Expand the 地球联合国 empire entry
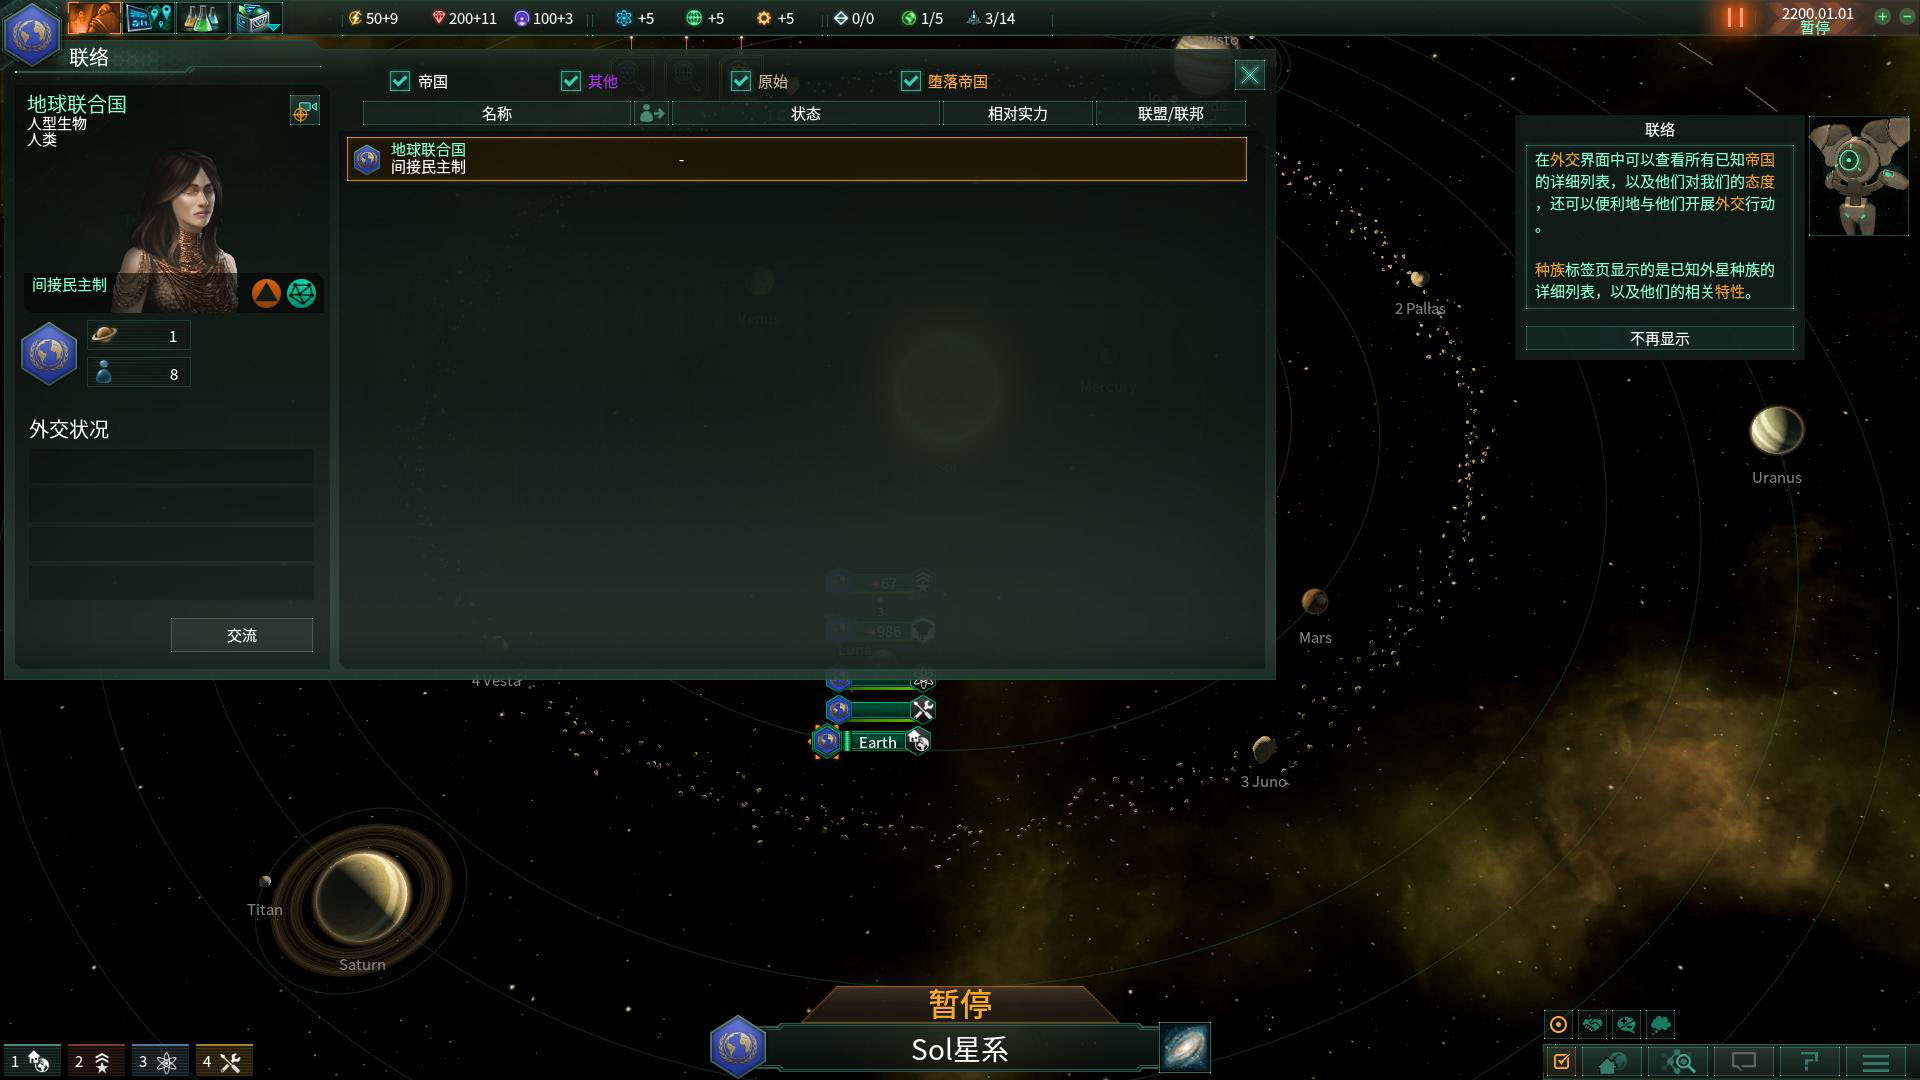The image size is (1920, 1080). pos(795,158)
